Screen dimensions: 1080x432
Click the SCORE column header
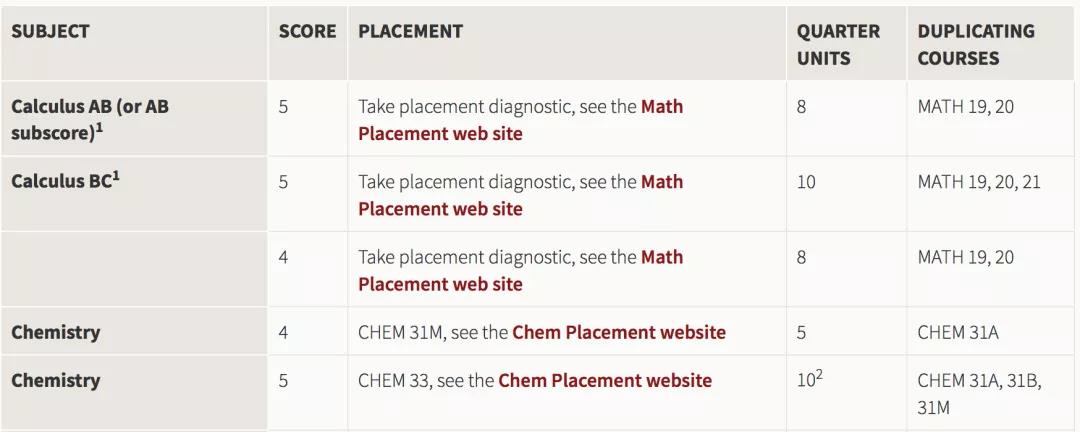pyautogui.click(x=307, y=31)
